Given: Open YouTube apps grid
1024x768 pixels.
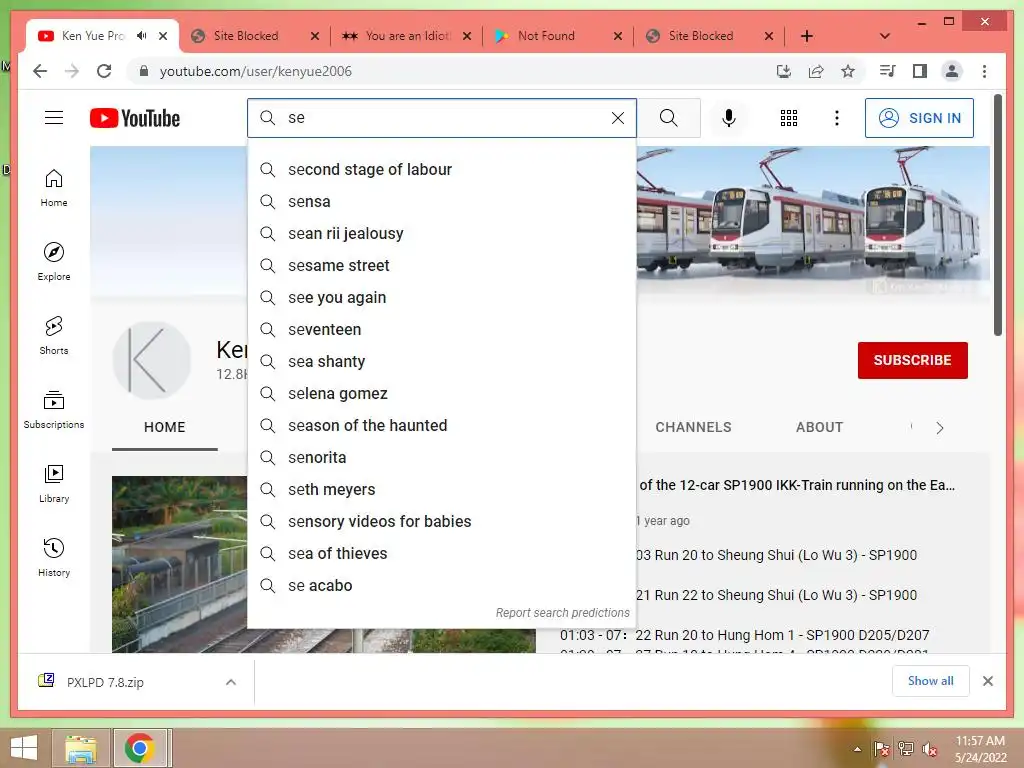Looking at the screenshot, I should (788, 118).
